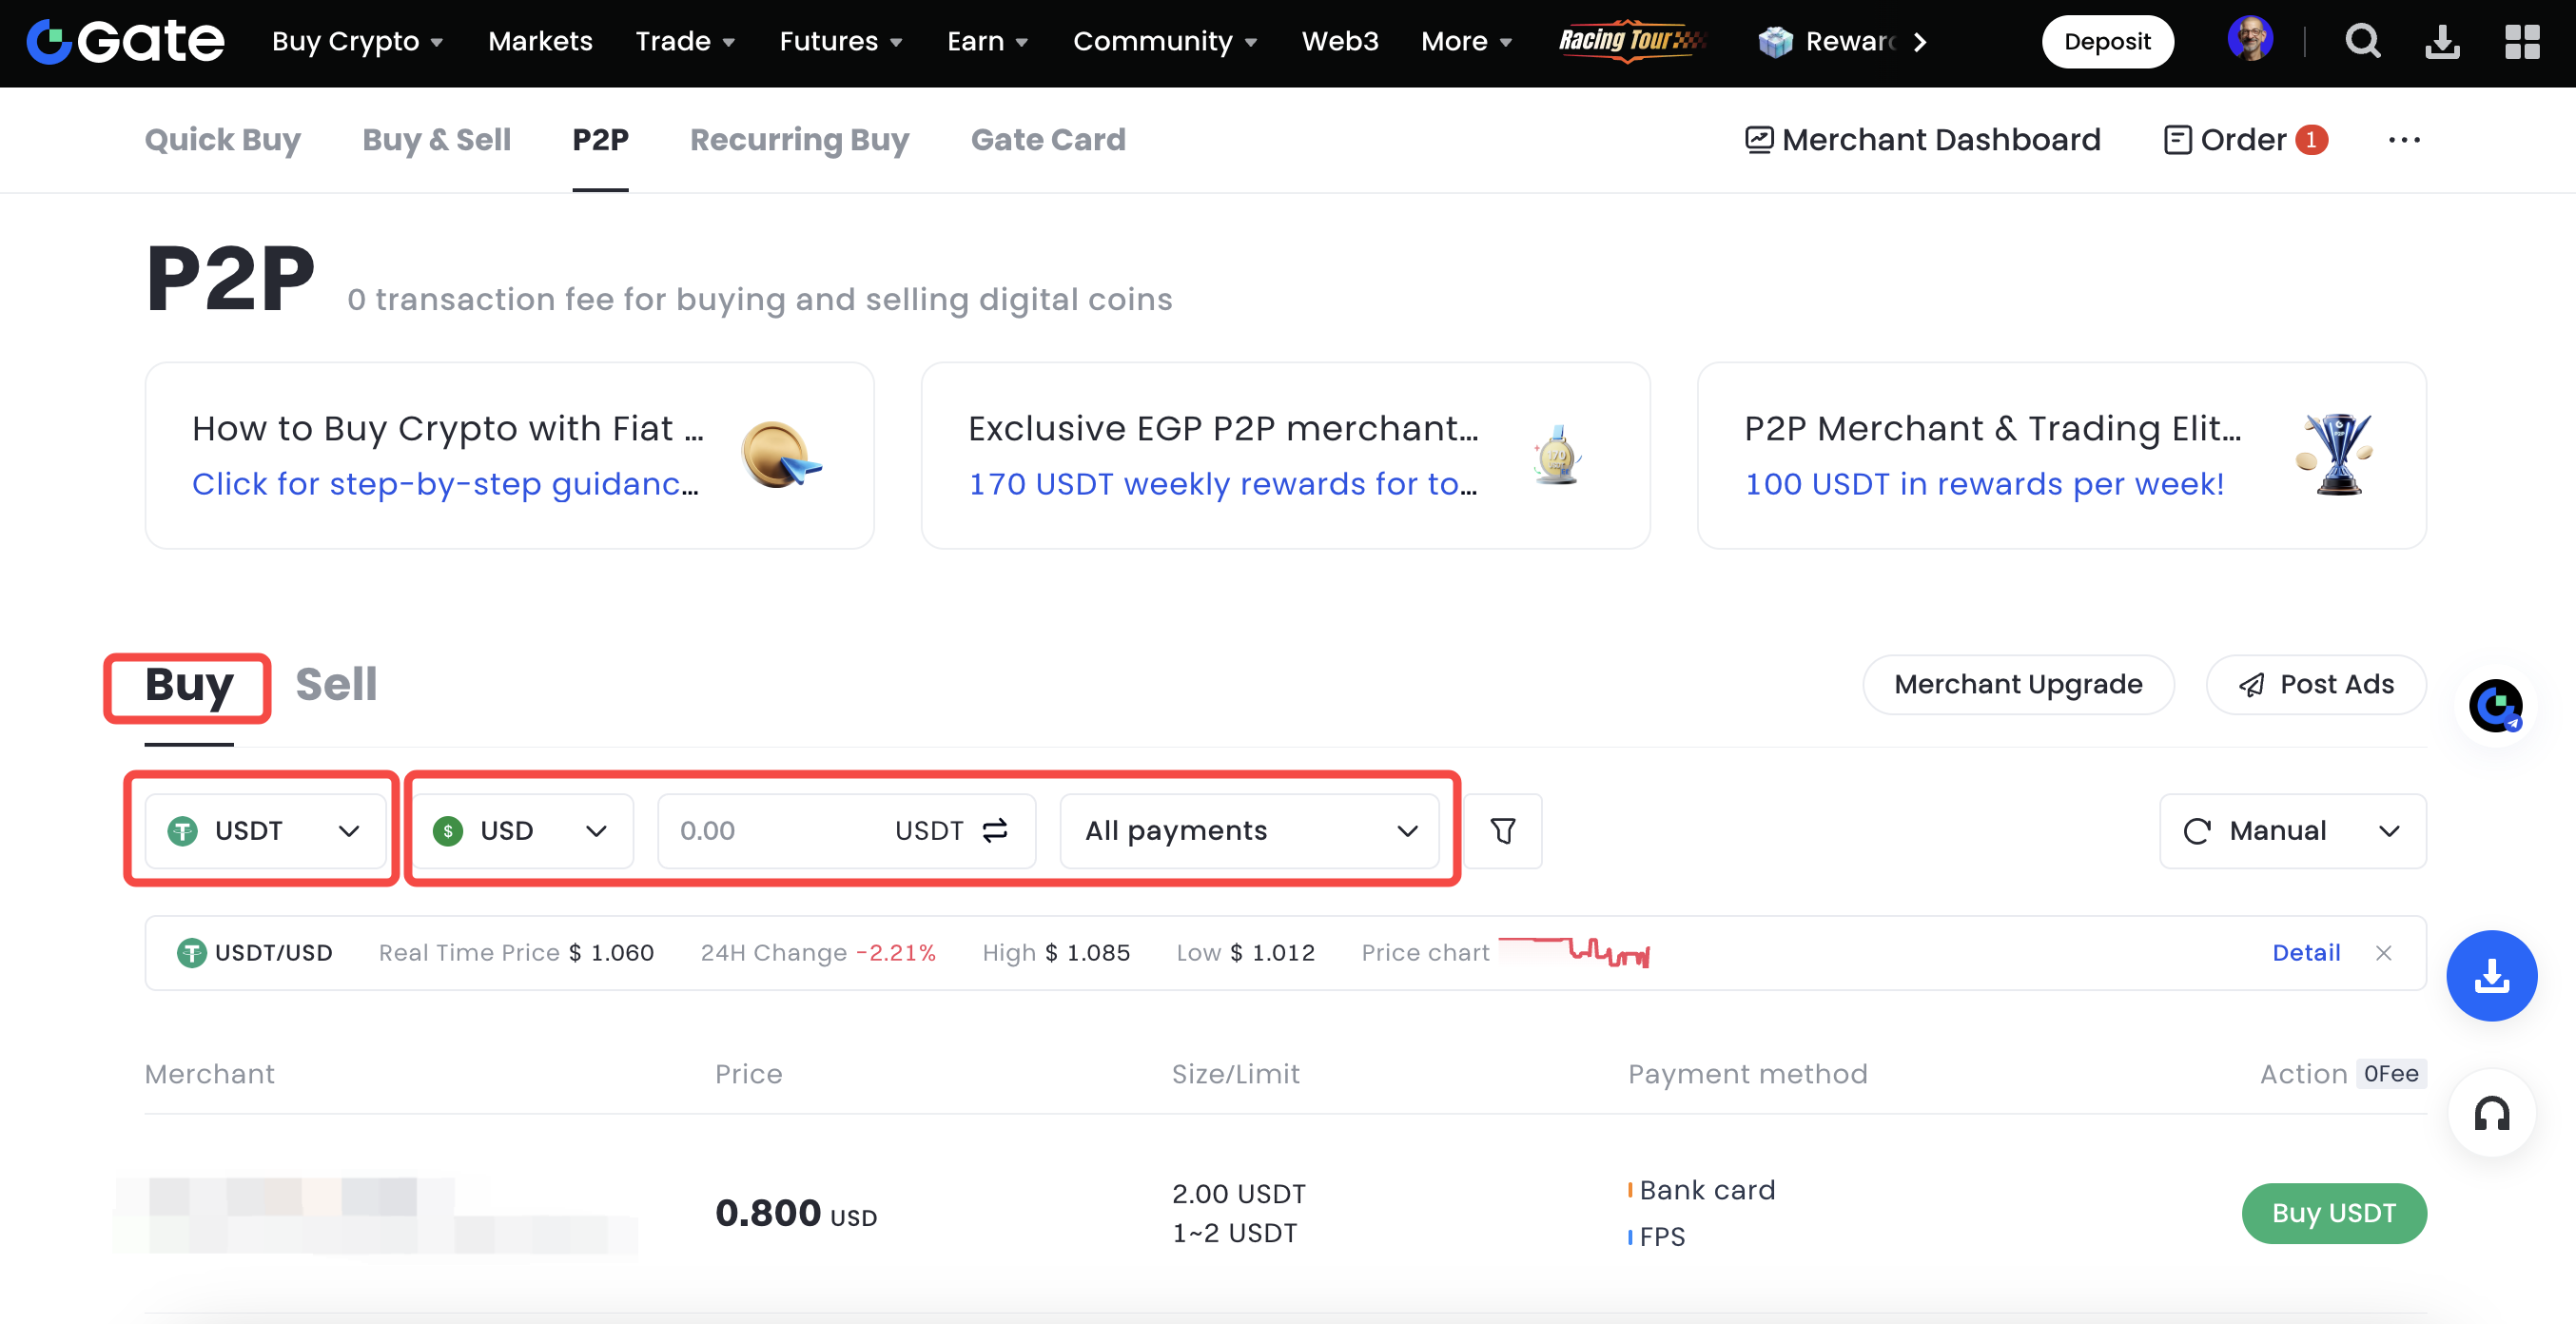Screen dimensions: 2576x1324
Task: Click the USDT swap arrows icon
Action: tap(995, 831)
